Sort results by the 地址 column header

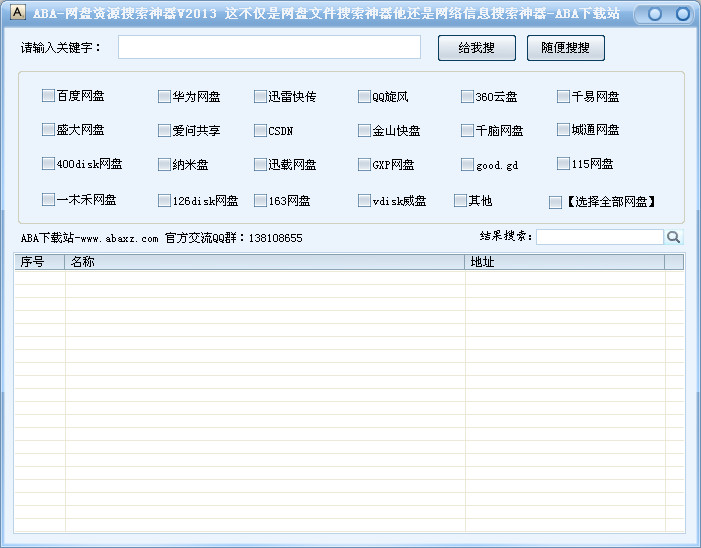tap(565, 262)
